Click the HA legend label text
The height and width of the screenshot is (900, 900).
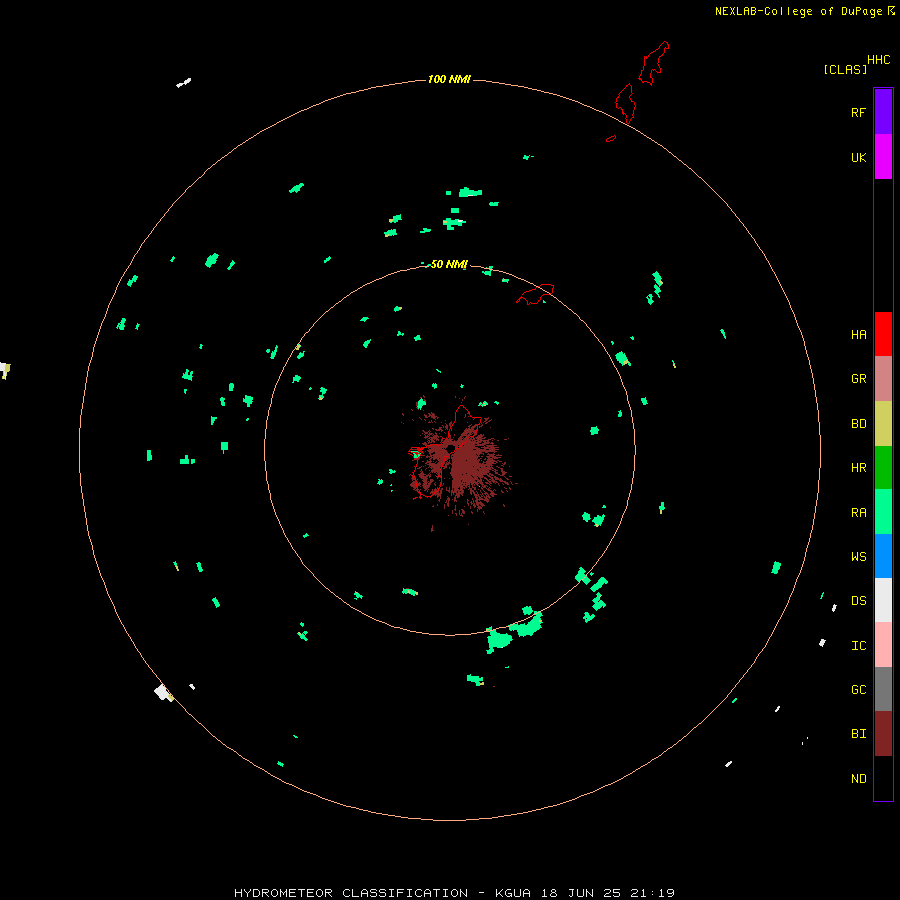pos(858,335)
